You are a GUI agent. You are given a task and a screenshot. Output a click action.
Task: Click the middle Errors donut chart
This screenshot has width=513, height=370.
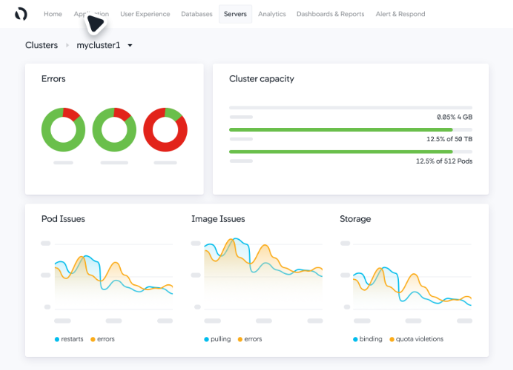(x=114, y=130)
